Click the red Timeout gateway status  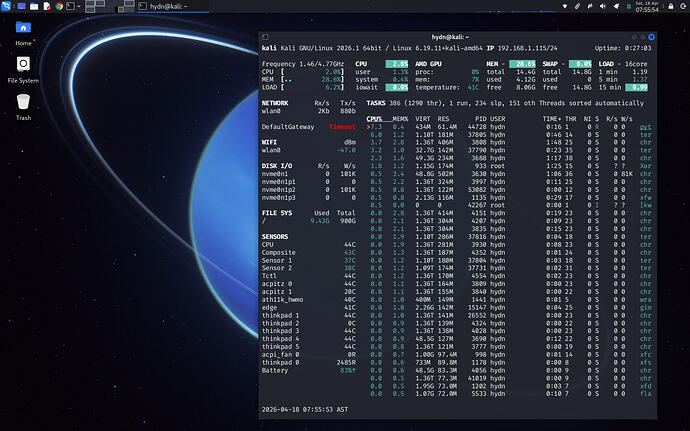coord(342,127)
